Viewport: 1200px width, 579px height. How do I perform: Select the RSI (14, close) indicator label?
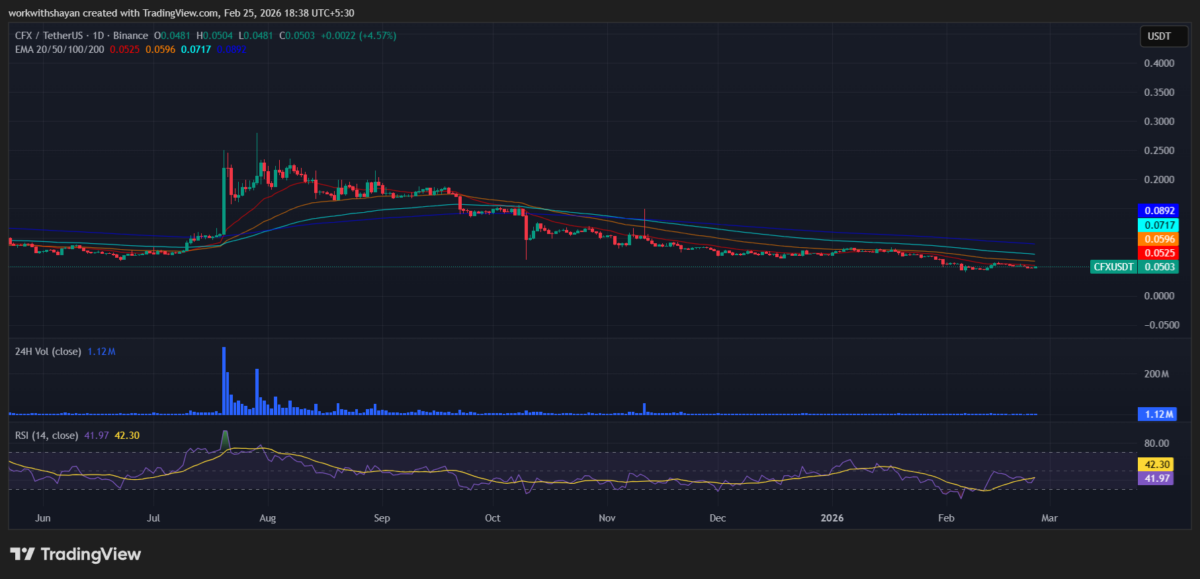coord(45,435)
